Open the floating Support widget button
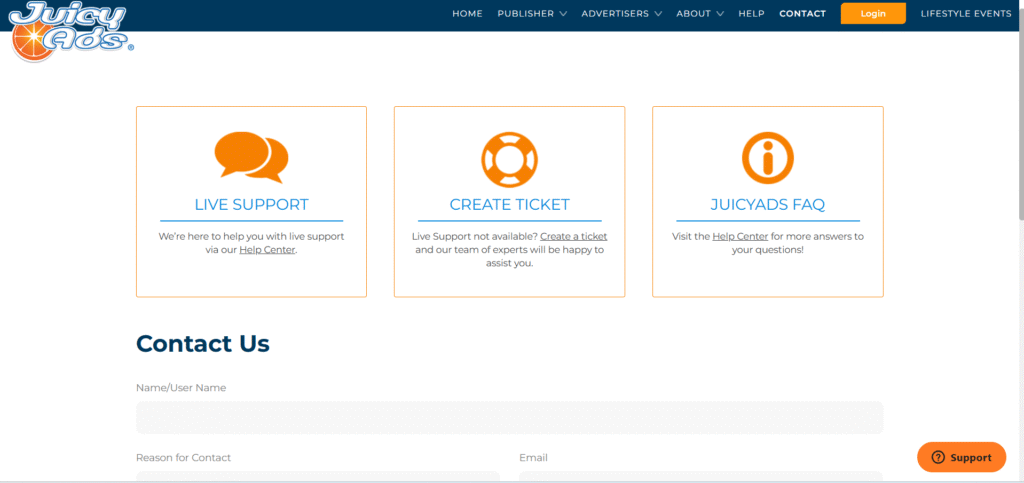The image size is (1024, 483). click(961, 458)
